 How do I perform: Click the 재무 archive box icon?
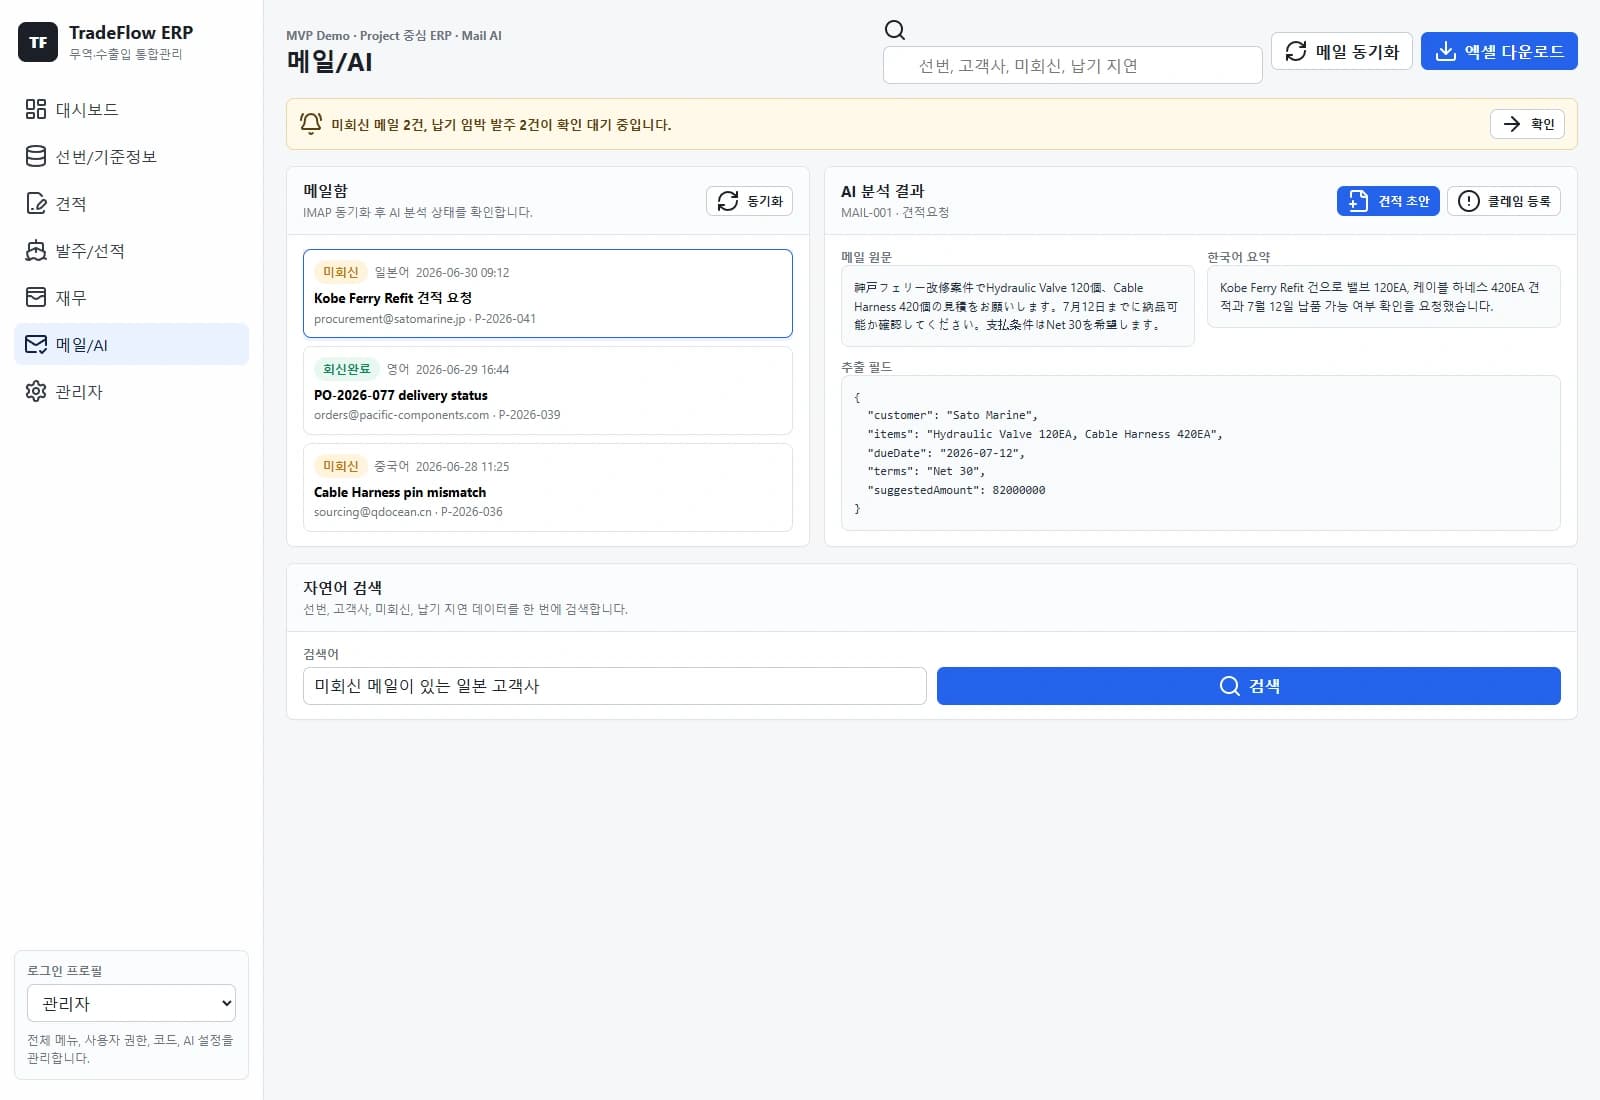(x=36, y=297)
